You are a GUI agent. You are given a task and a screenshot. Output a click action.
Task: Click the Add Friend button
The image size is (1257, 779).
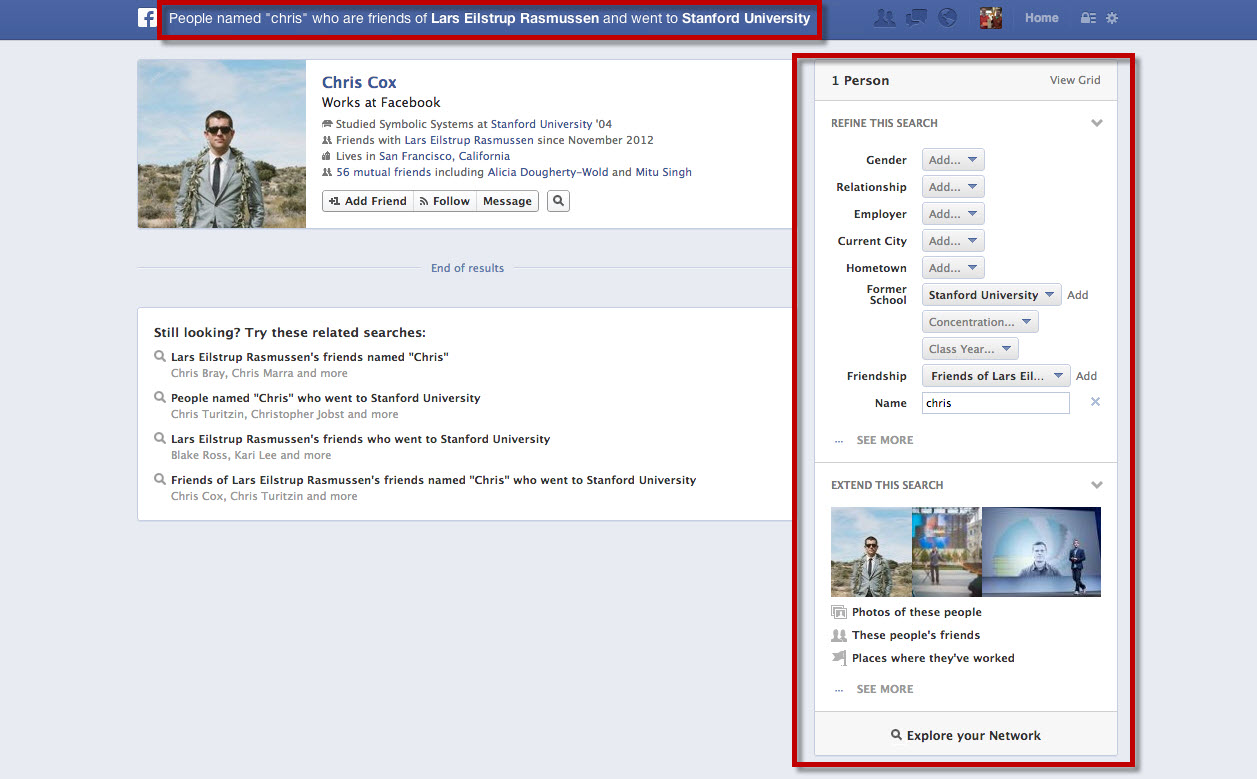368,201
